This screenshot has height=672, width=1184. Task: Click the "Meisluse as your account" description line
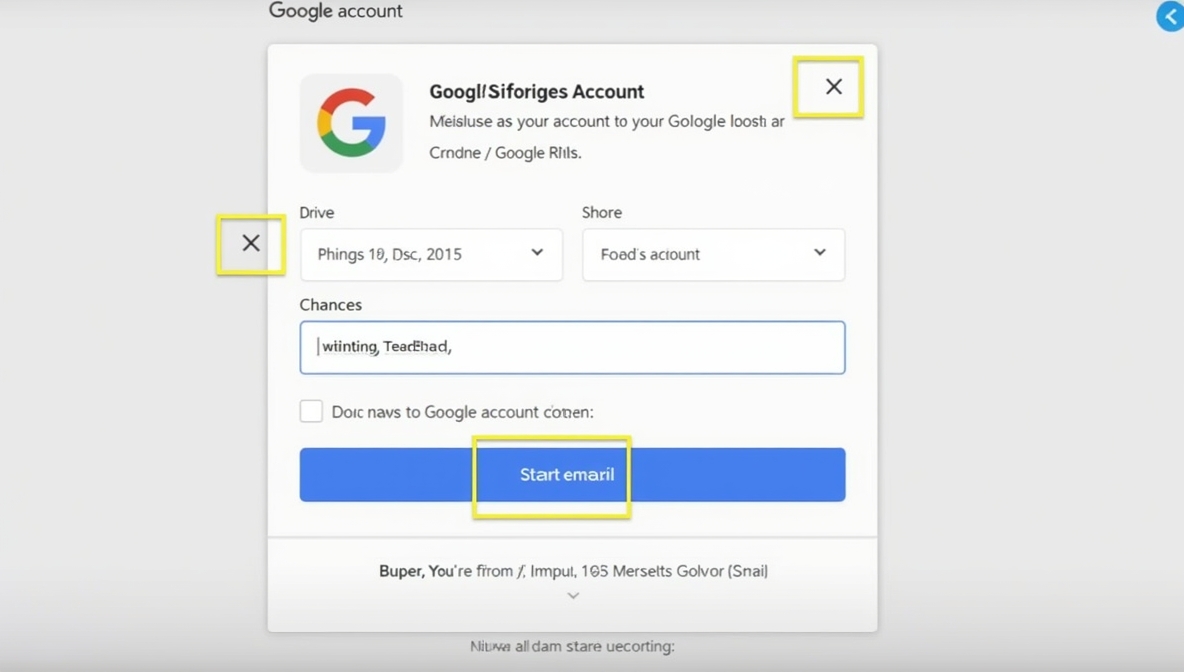pyautogui.click(x=606, y=122)
